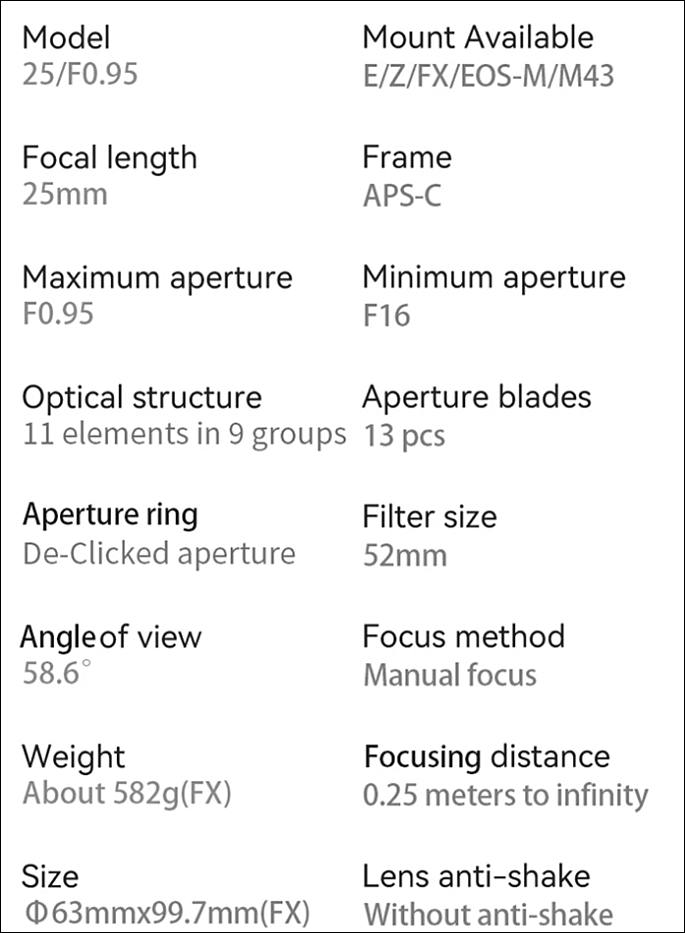Screen dimensions: 685x933
Task: Select the 25/F0.95 model value
Action: pos(80,74)
